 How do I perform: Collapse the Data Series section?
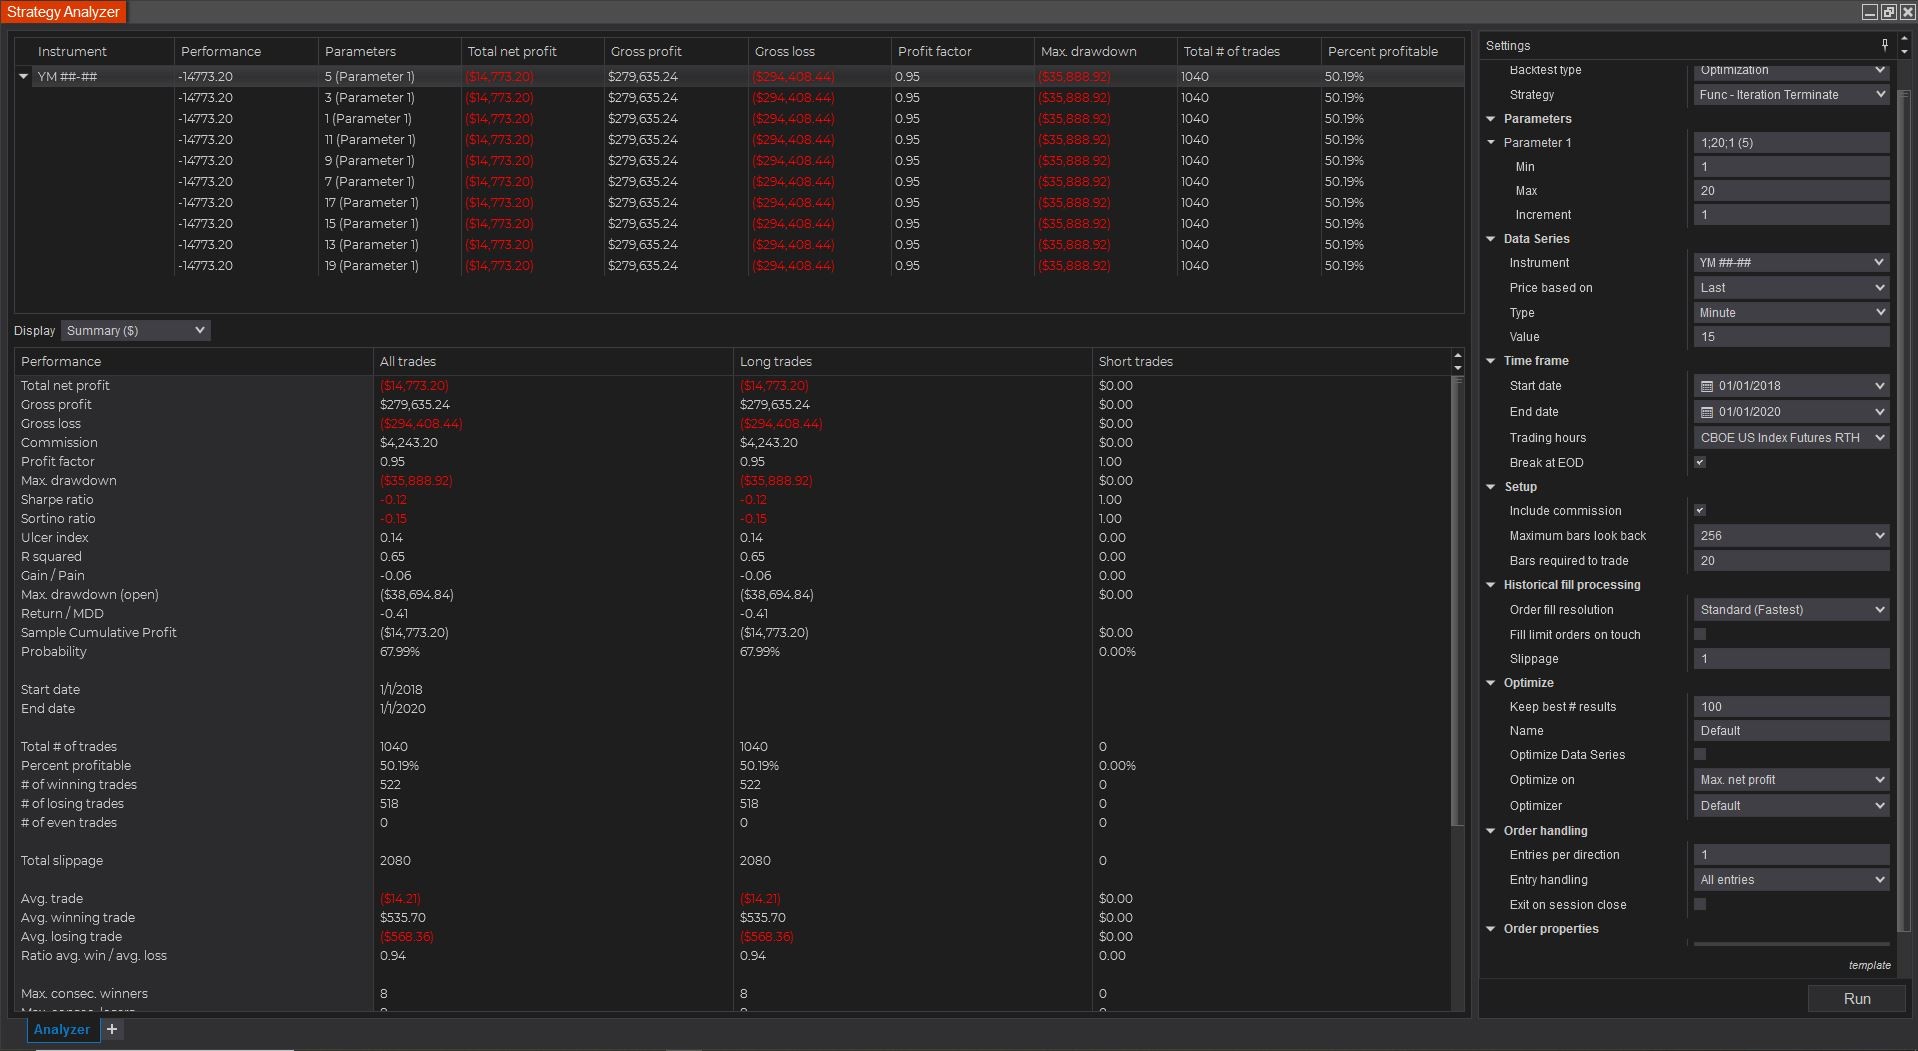pyautogui.click(x=1491, y=239)
